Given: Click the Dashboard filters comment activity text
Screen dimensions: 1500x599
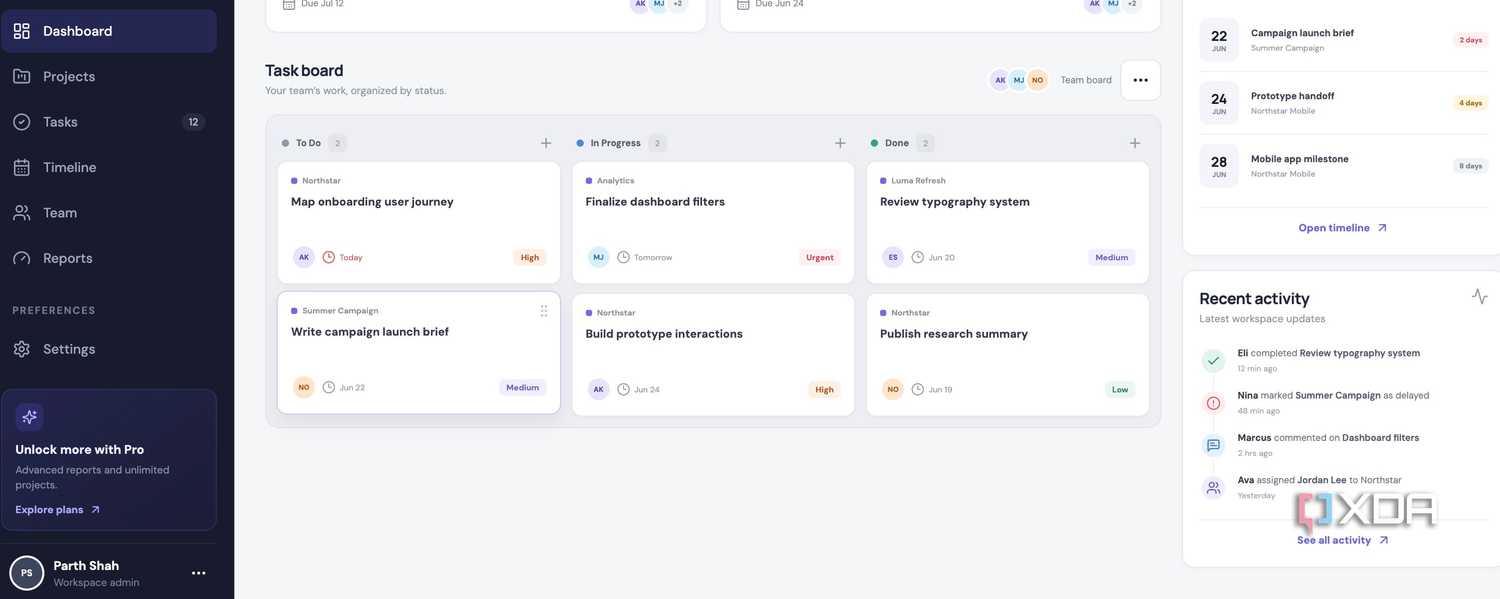Looking at the screenshot, I should (x=1328, y=438).
